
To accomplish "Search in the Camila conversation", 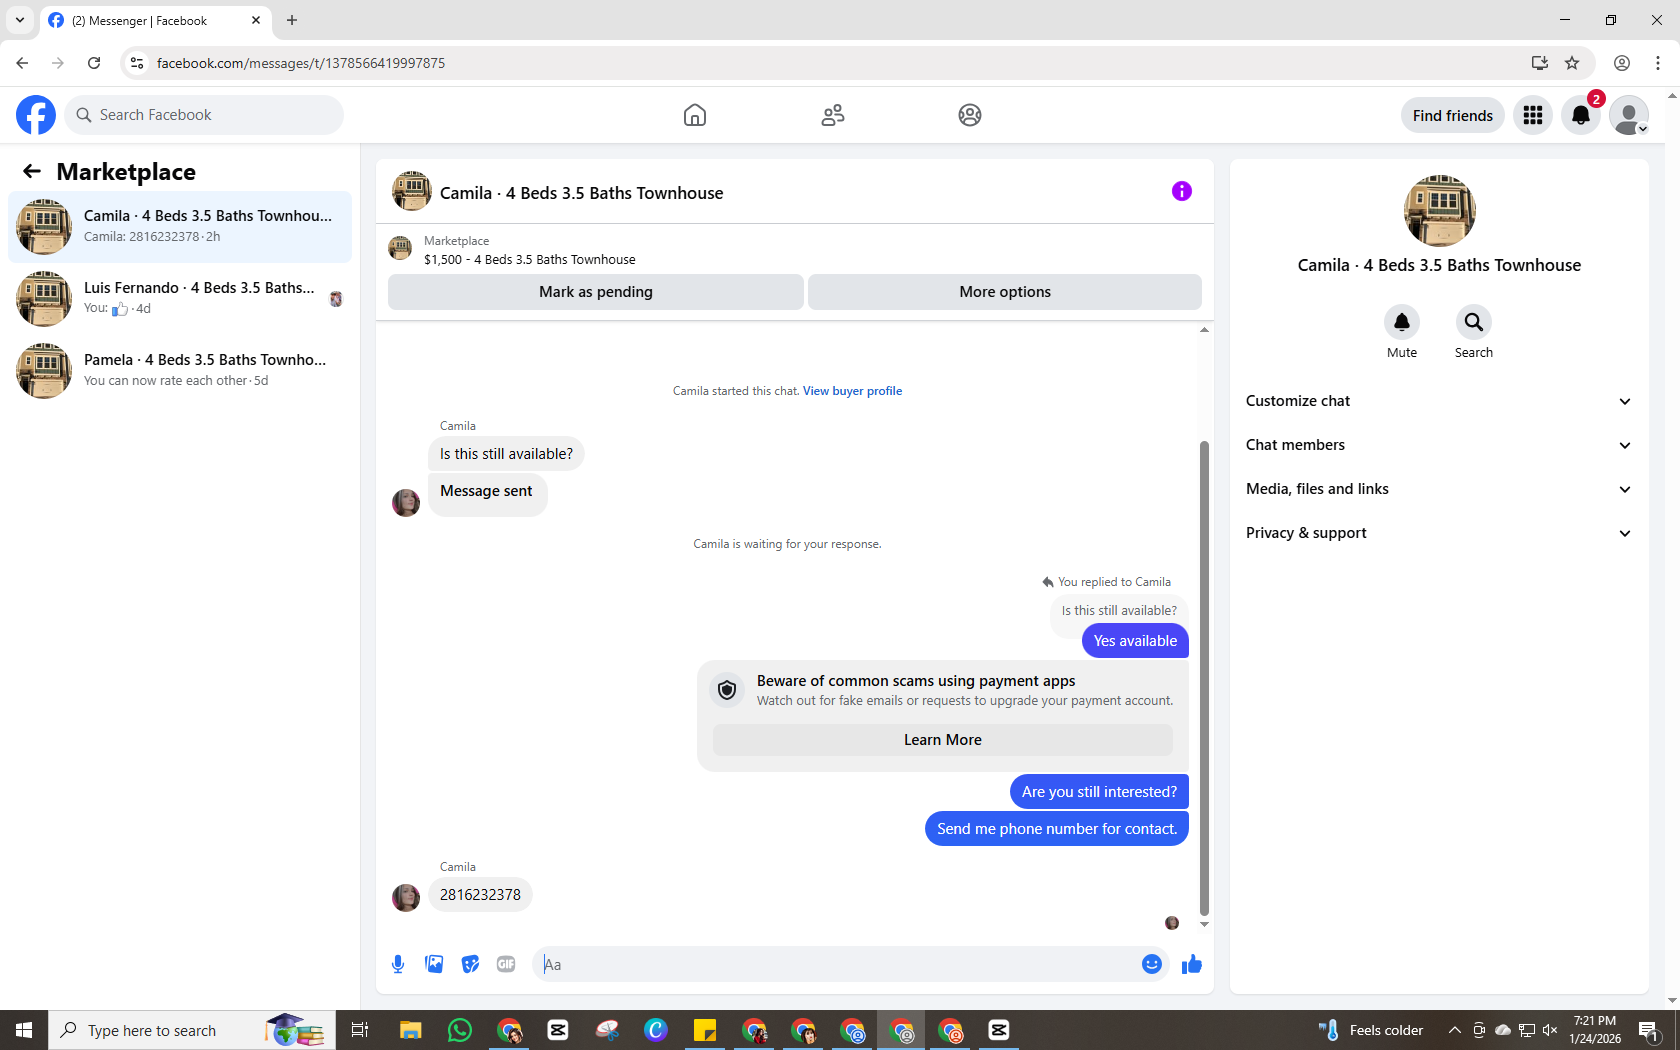I will pos(1474,322).
